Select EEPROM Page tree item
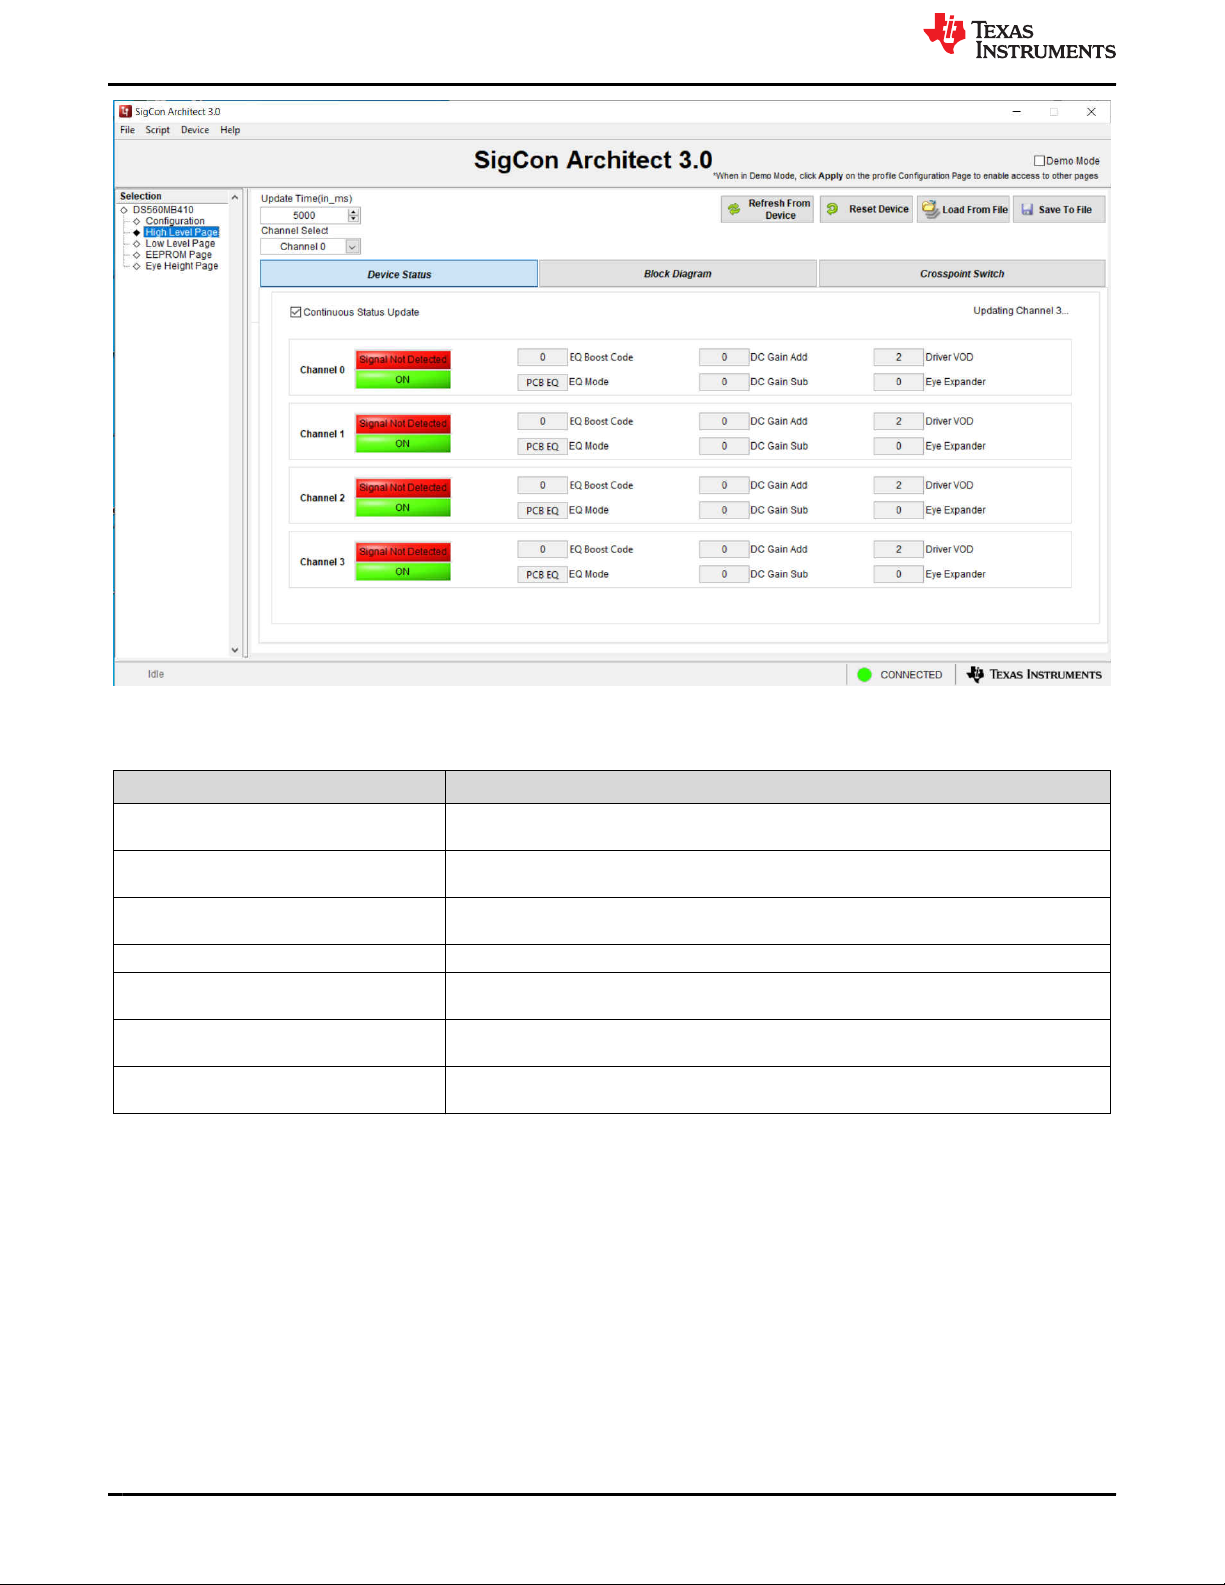The image size is (1225, 1585). (x=178, y=255)
